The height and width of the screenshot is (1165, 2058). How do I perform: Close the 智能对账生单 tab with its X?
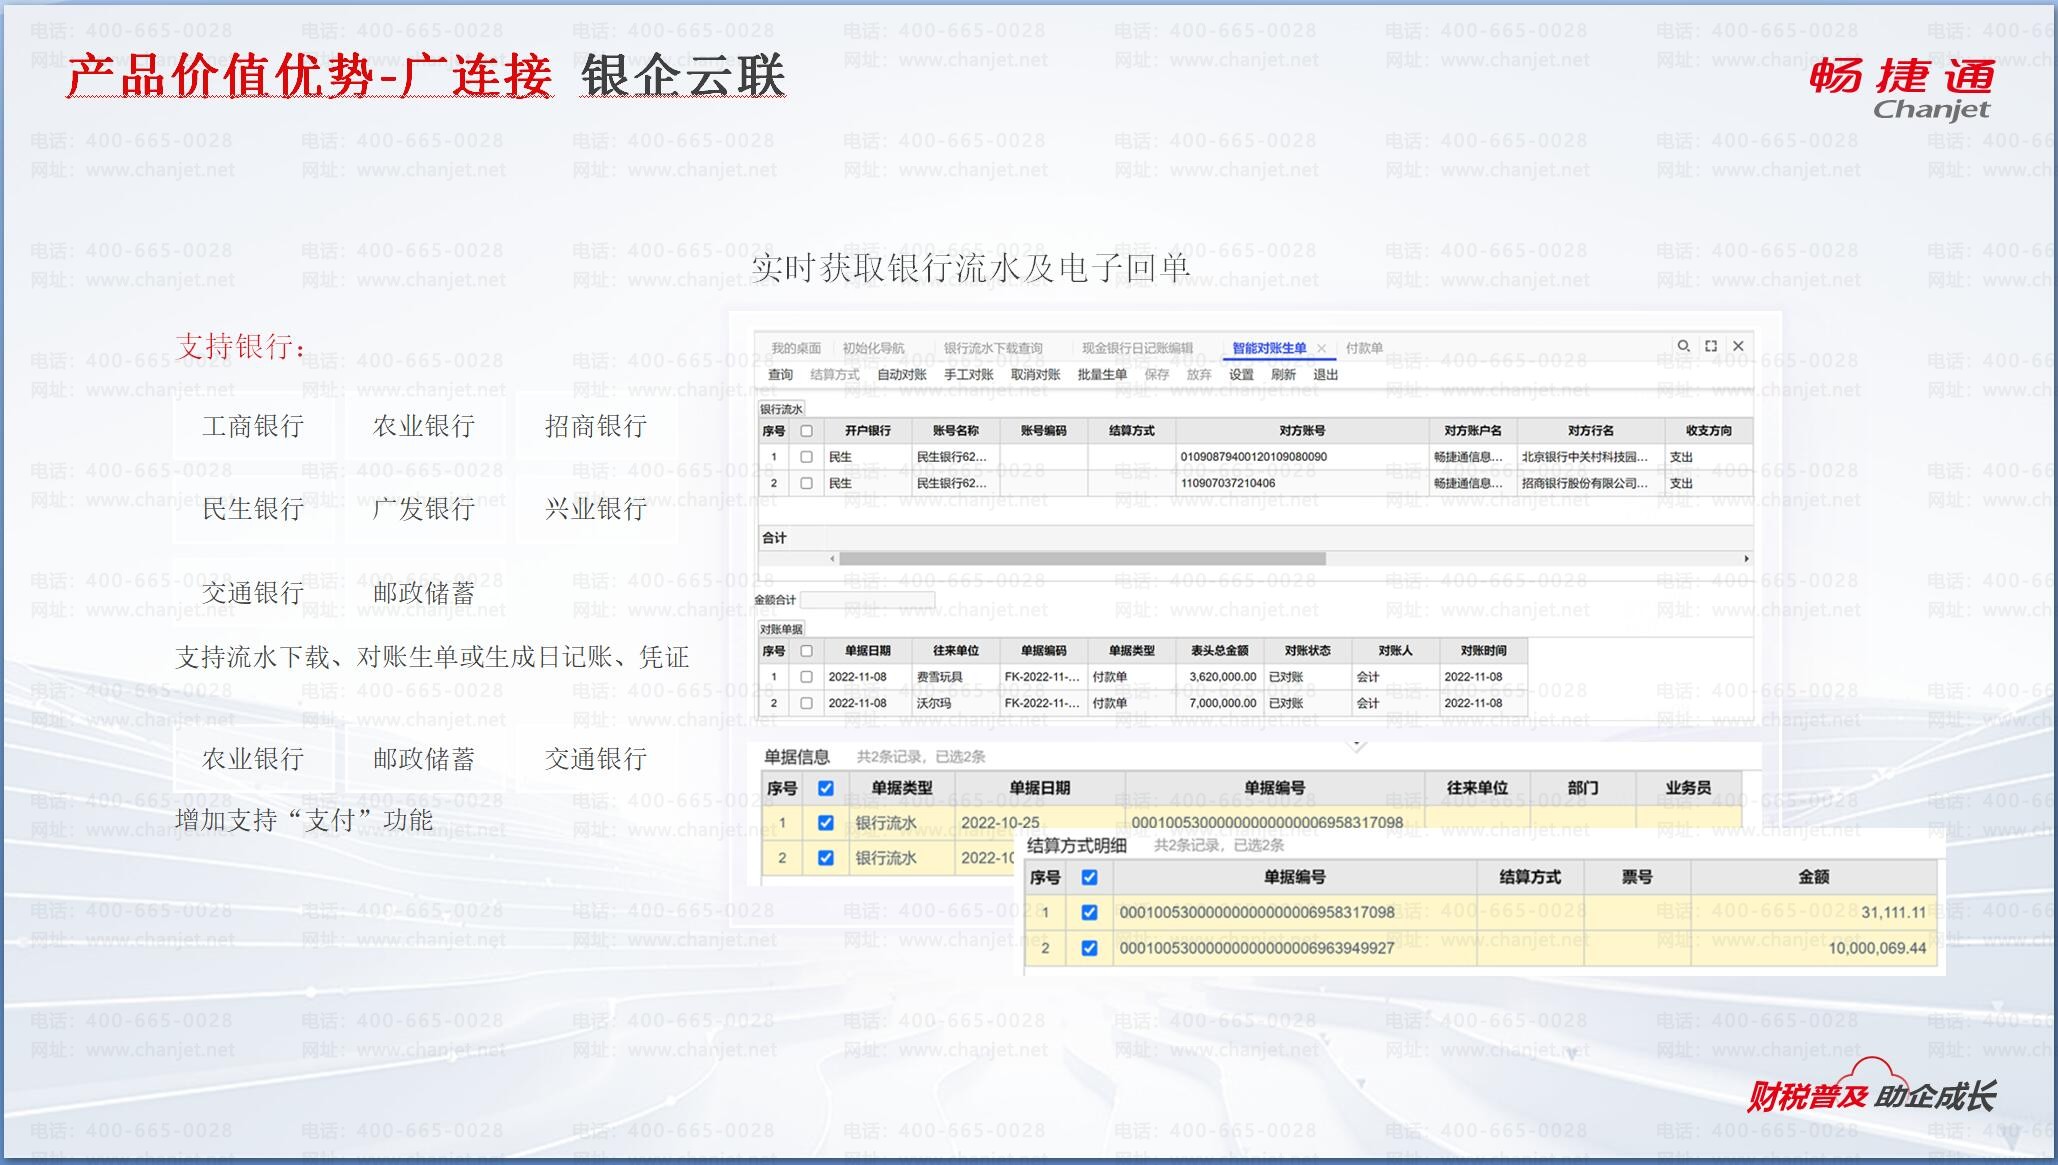(x=1321, y=348)
